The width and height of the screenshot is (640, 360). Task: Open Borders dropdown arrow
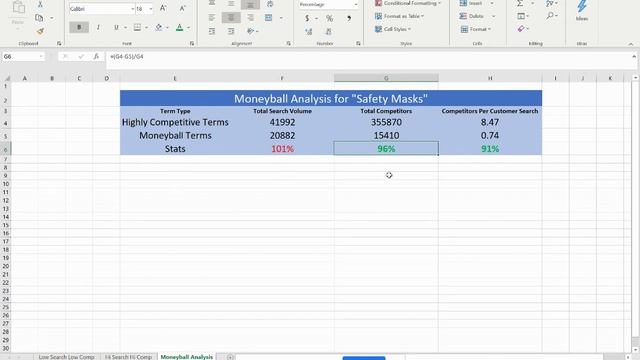pos(146,28)
